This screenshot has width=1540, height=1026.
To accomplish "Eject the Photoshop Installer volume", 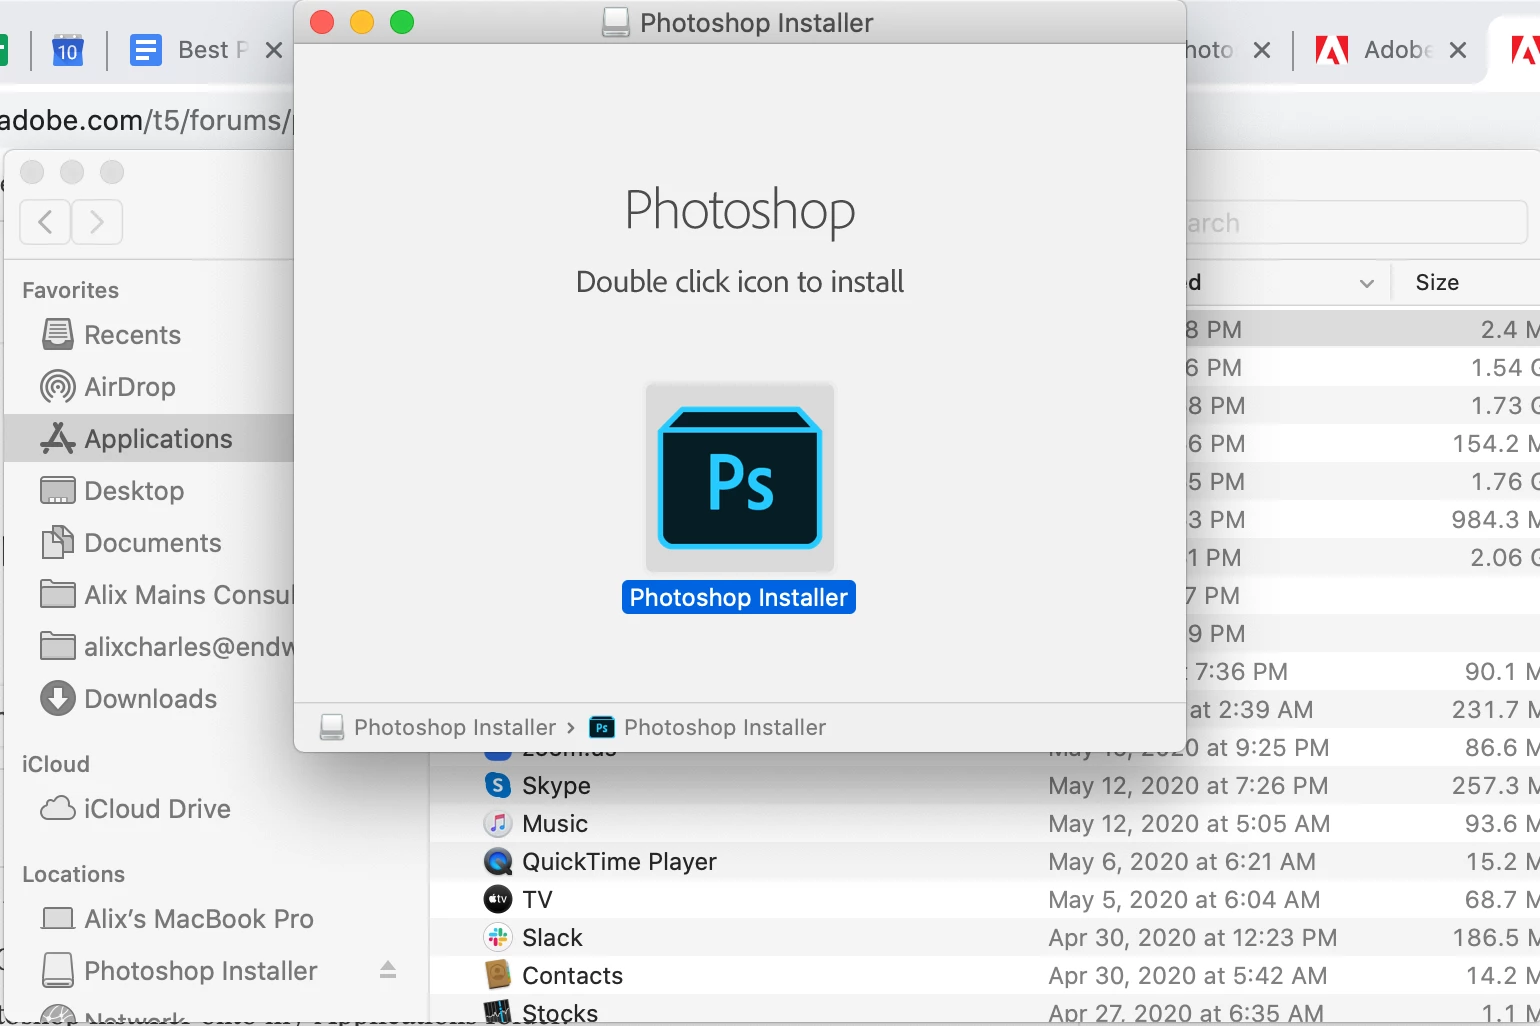I will (388, 970).
